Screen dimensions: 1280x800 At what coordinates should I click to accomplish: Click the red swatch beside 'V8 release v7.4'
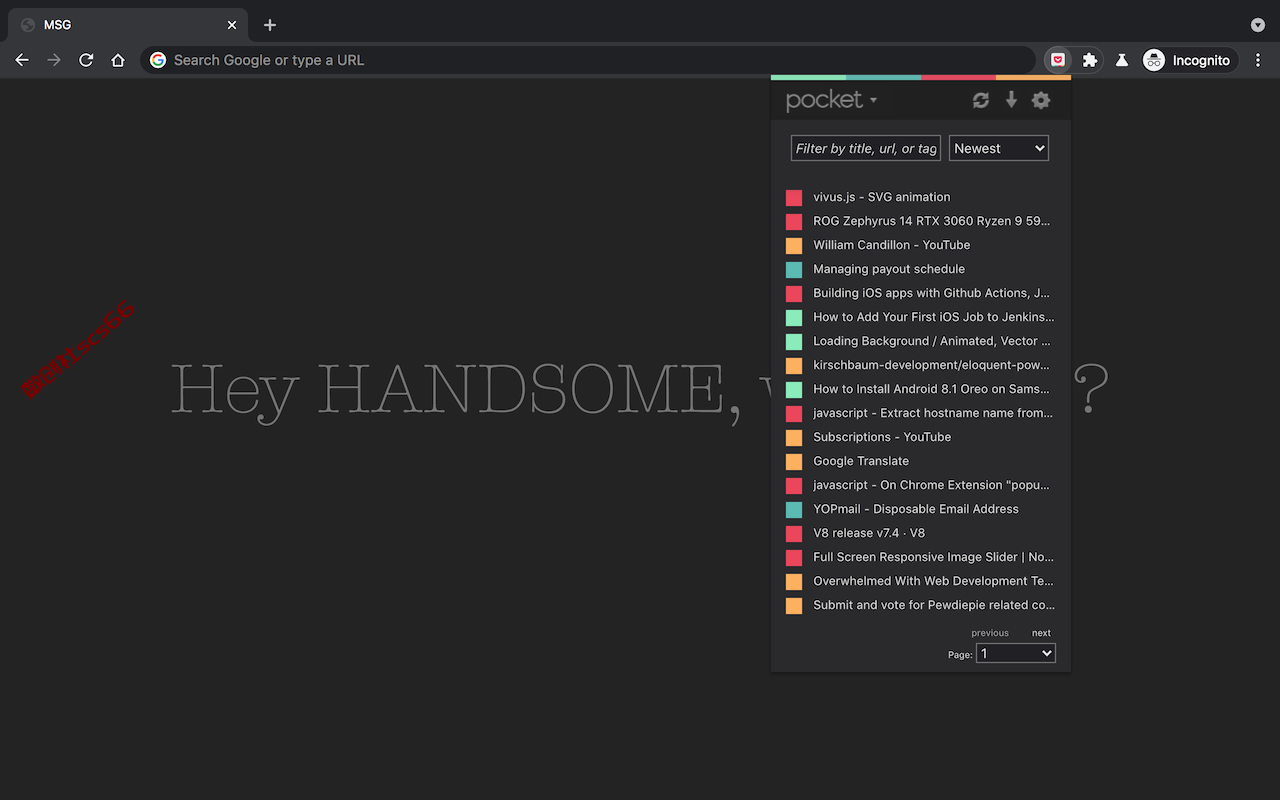click(x=794, y=534)
